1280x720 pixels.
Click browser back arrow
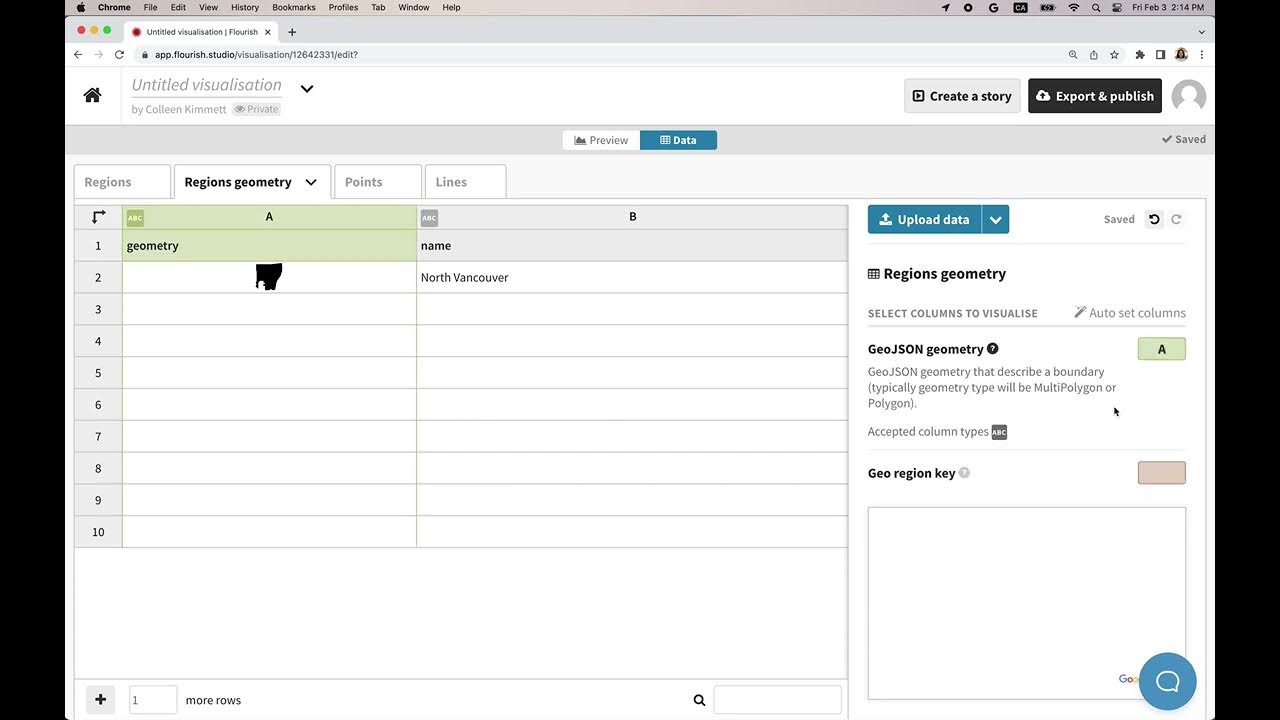click(78, 55)
